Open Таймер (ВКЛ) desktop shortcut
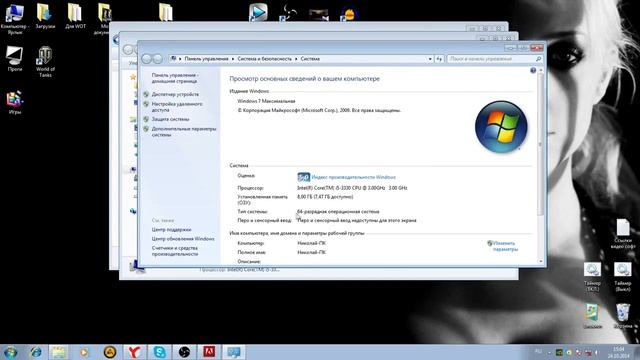Screen dimensions: 640x360 592,277
